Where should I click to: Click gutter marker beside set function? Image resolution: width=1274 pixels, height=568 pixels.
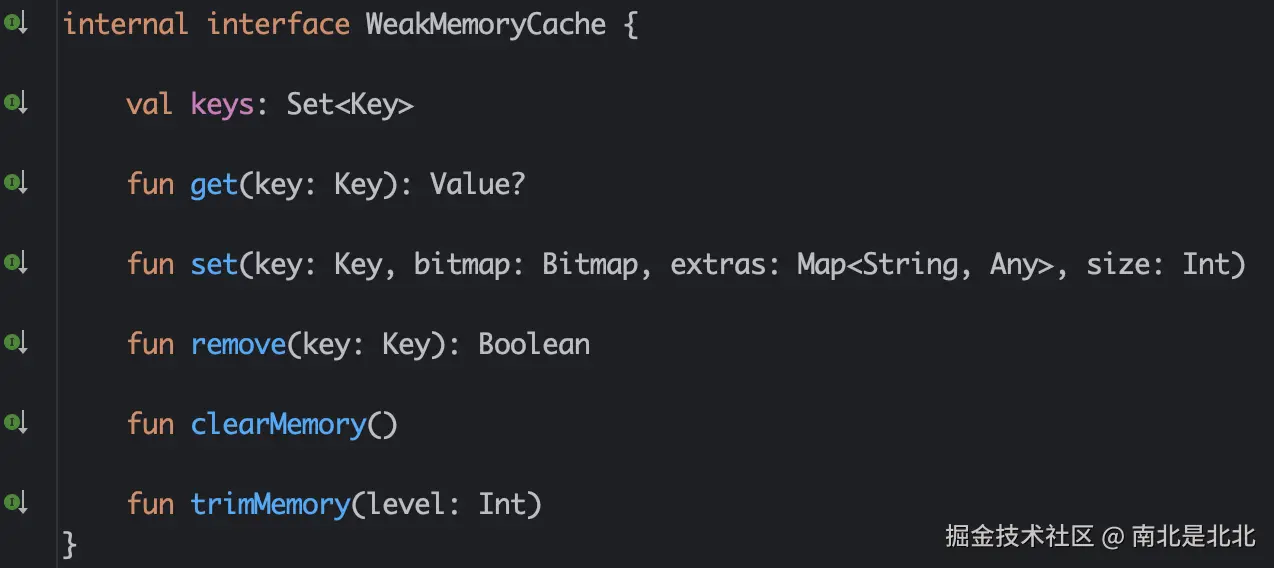15,263
